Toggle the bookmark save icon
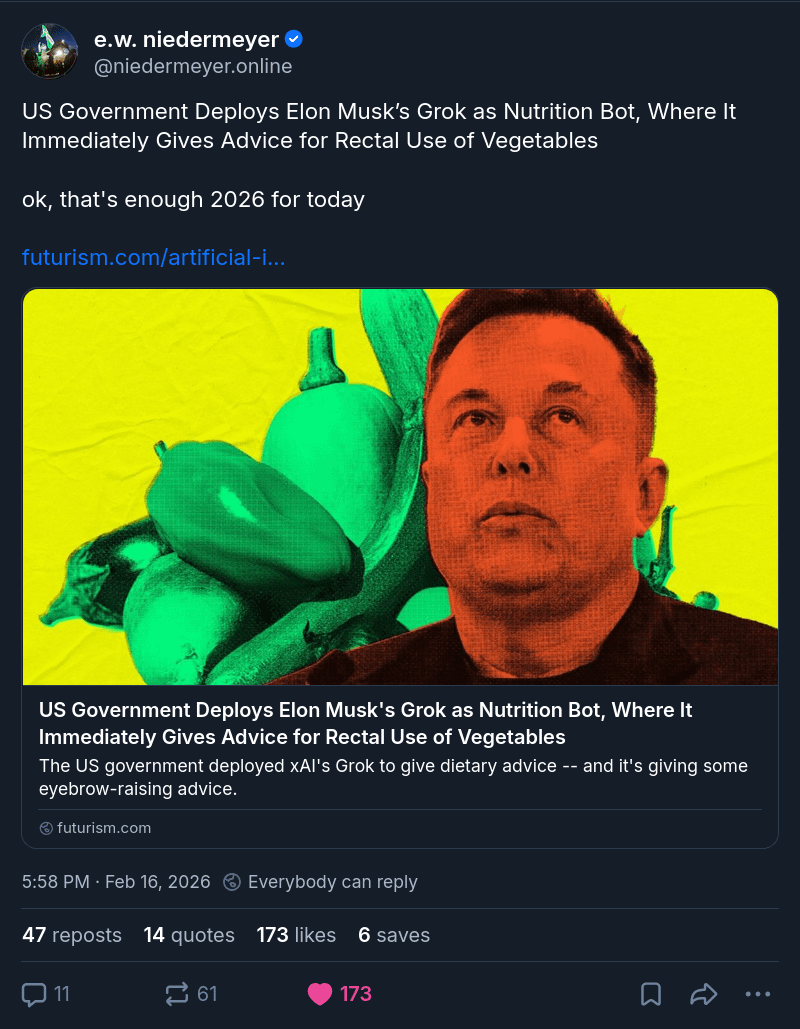800x1029 pixels. coord(651,994)
